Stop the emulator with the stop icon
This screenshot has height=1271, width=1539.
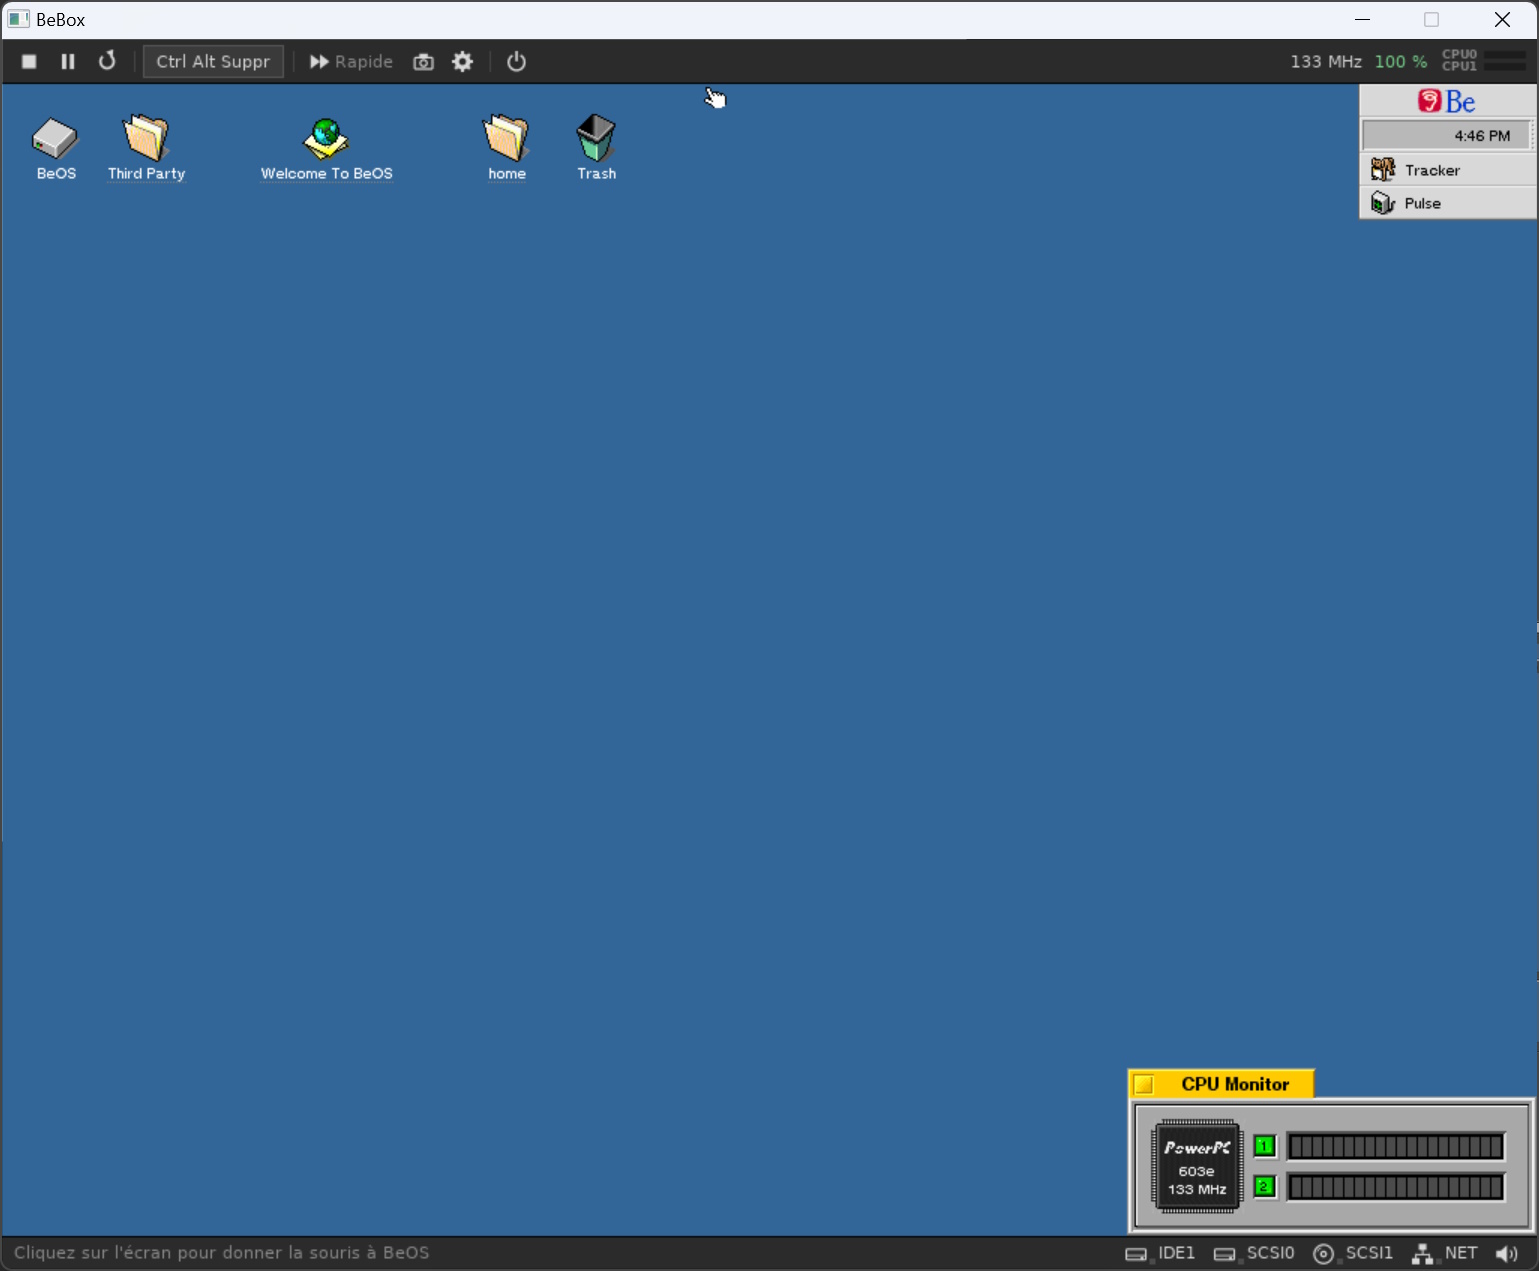tap(29, 62)
